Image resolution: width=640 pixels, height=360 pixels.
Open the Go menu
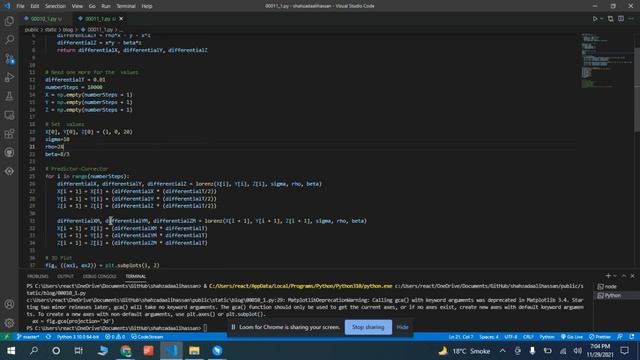pyautogui.click(x=92, y=6)
